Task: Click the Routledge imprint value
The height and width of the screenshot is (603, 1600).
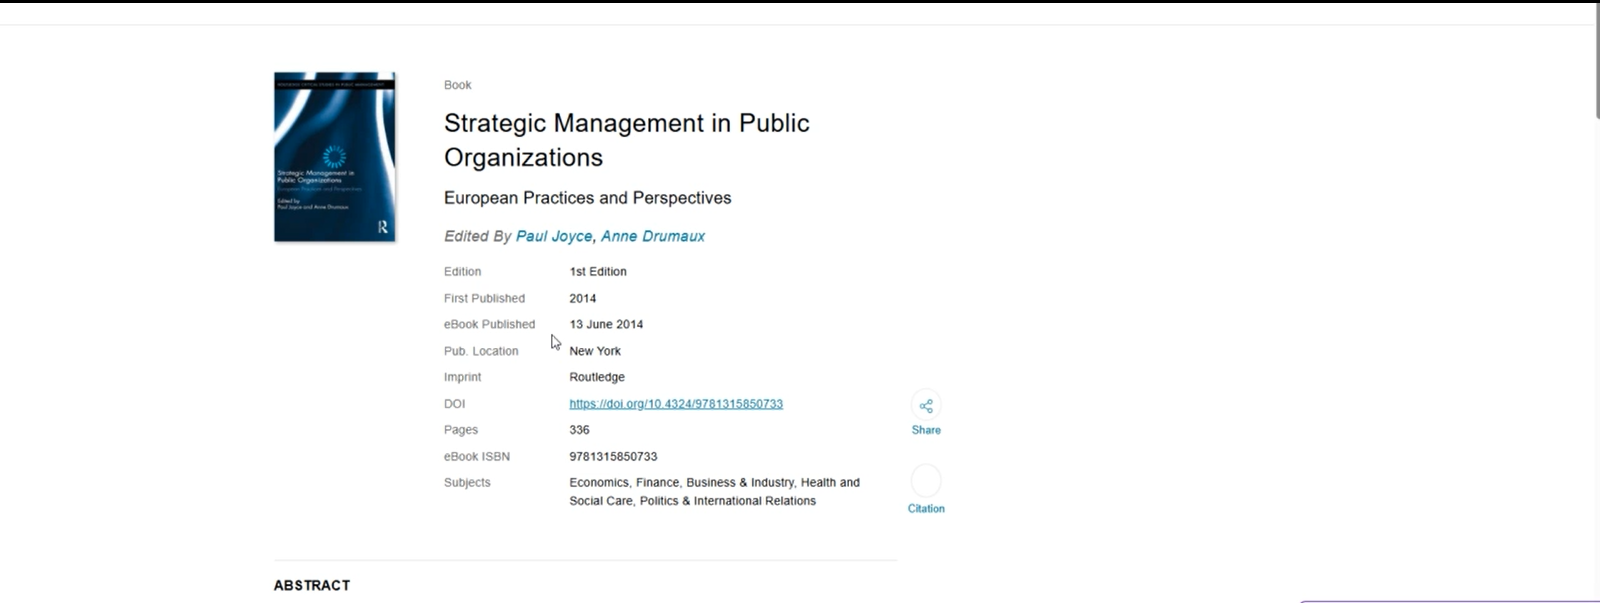Action: pos(597,377)
